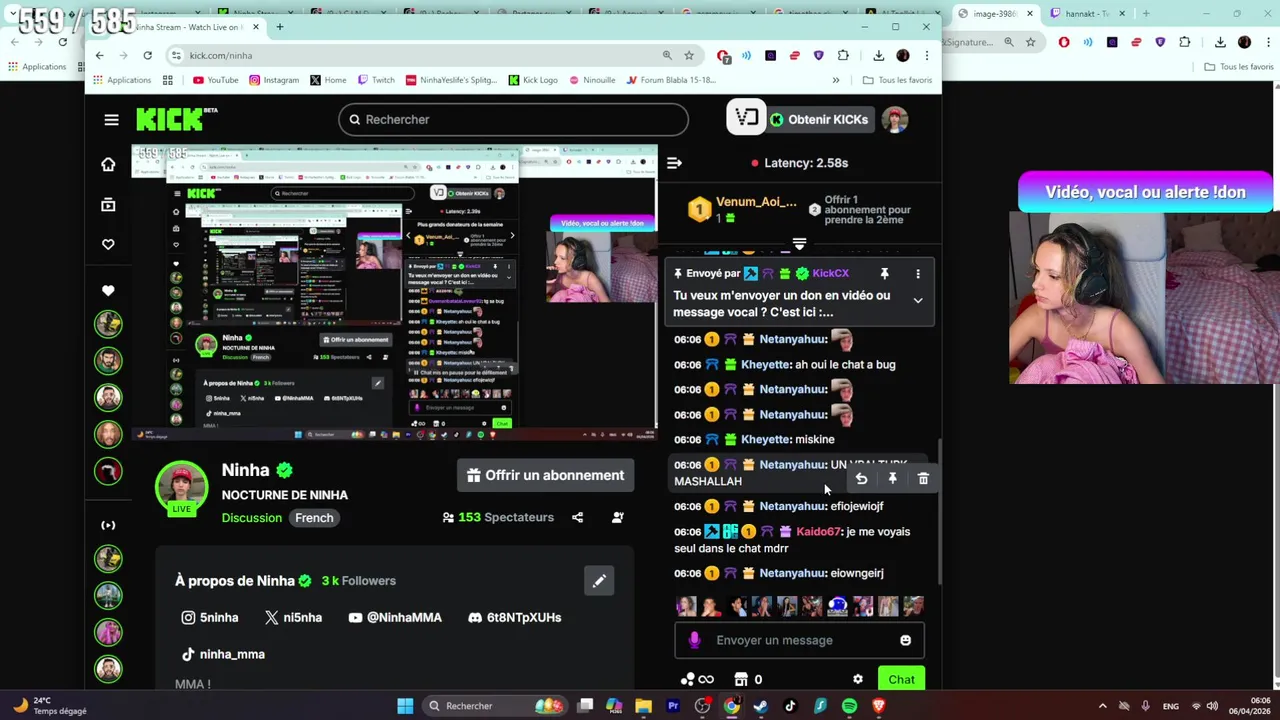Click Offrir un abonnement button

(545, 475)
